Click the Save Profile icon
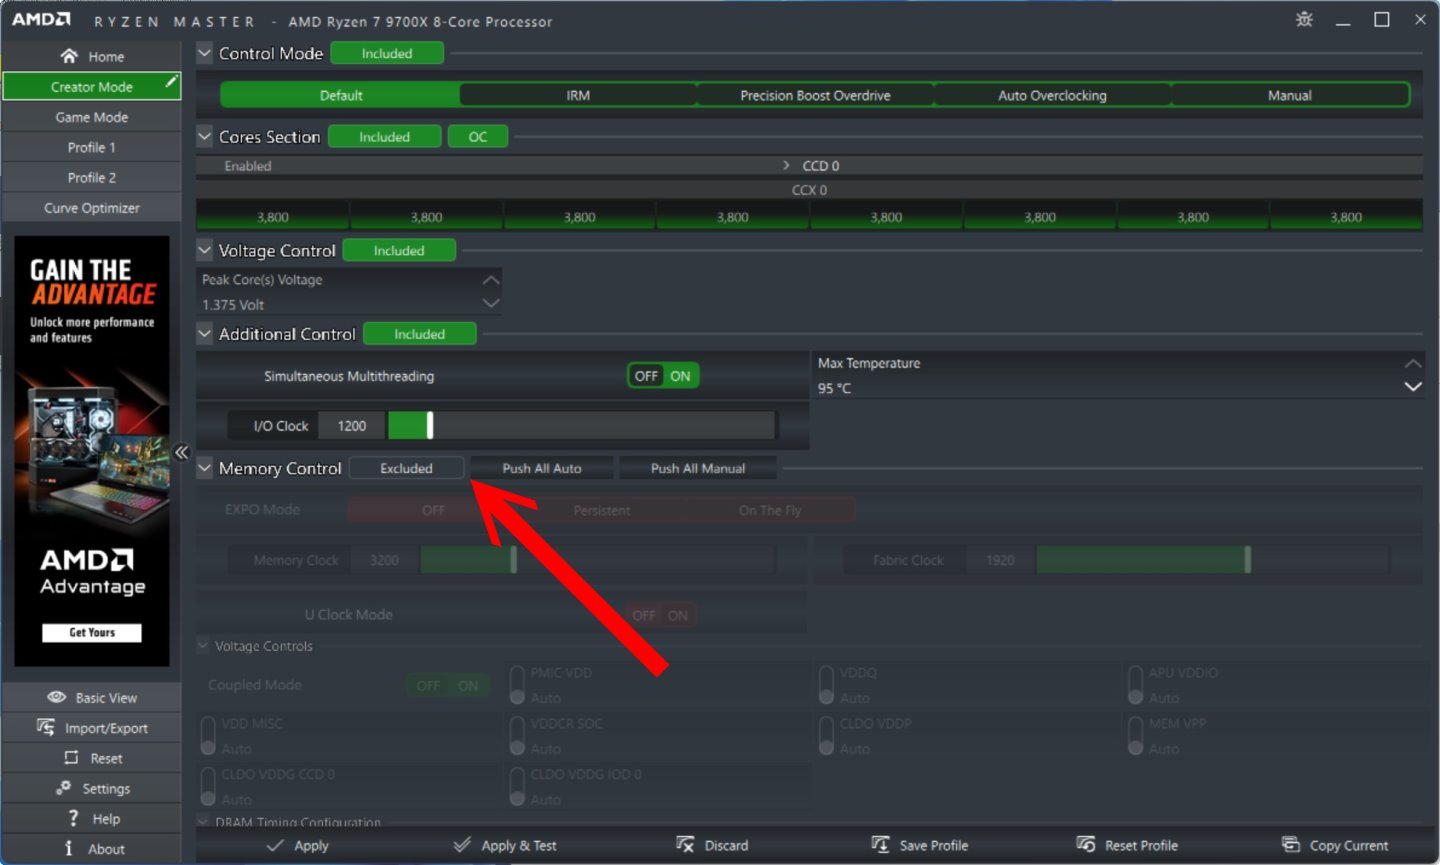The image size is (1440, 865). point(880,845)
